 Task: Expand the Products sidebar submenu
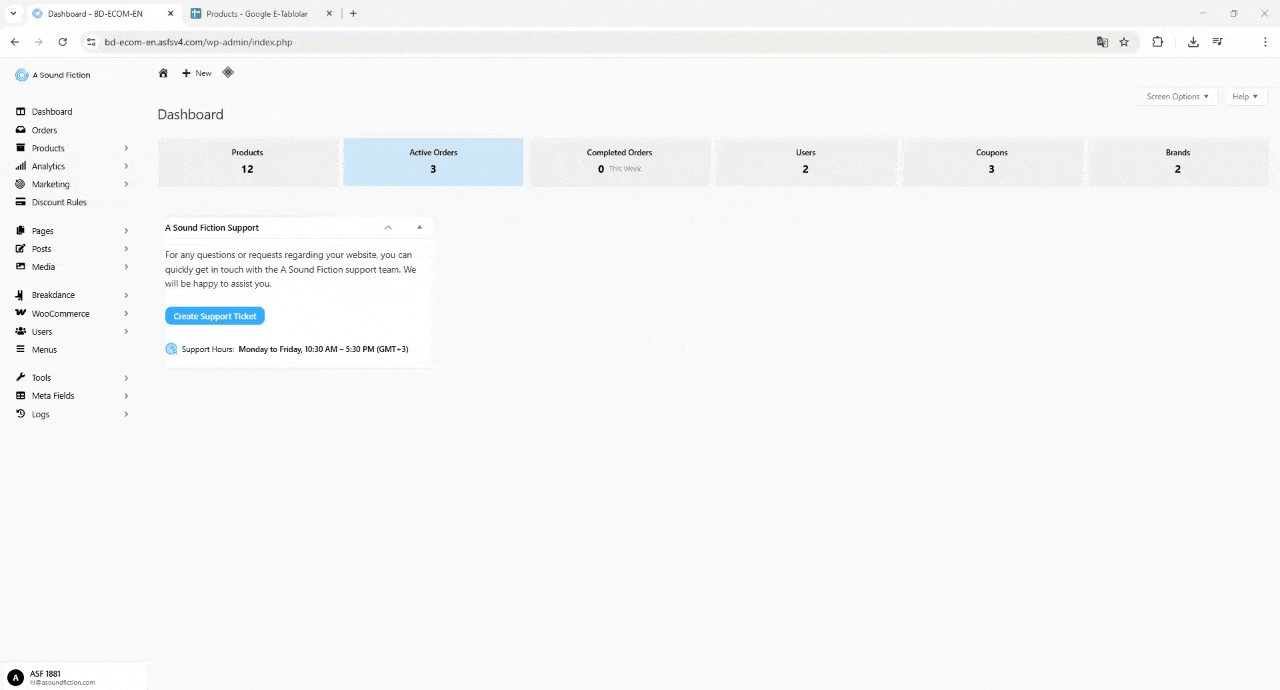pyautogui.click(x=126, y=148)
